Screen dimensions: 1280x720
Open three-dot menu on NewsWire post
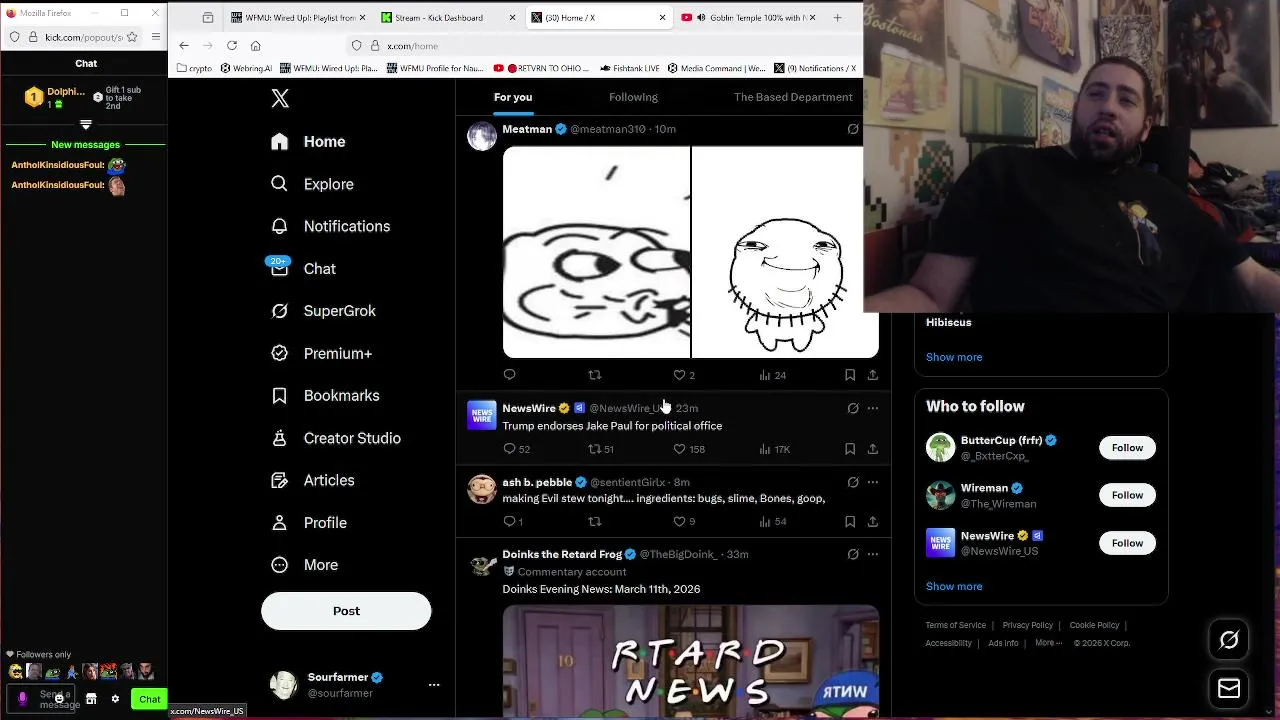873,408
